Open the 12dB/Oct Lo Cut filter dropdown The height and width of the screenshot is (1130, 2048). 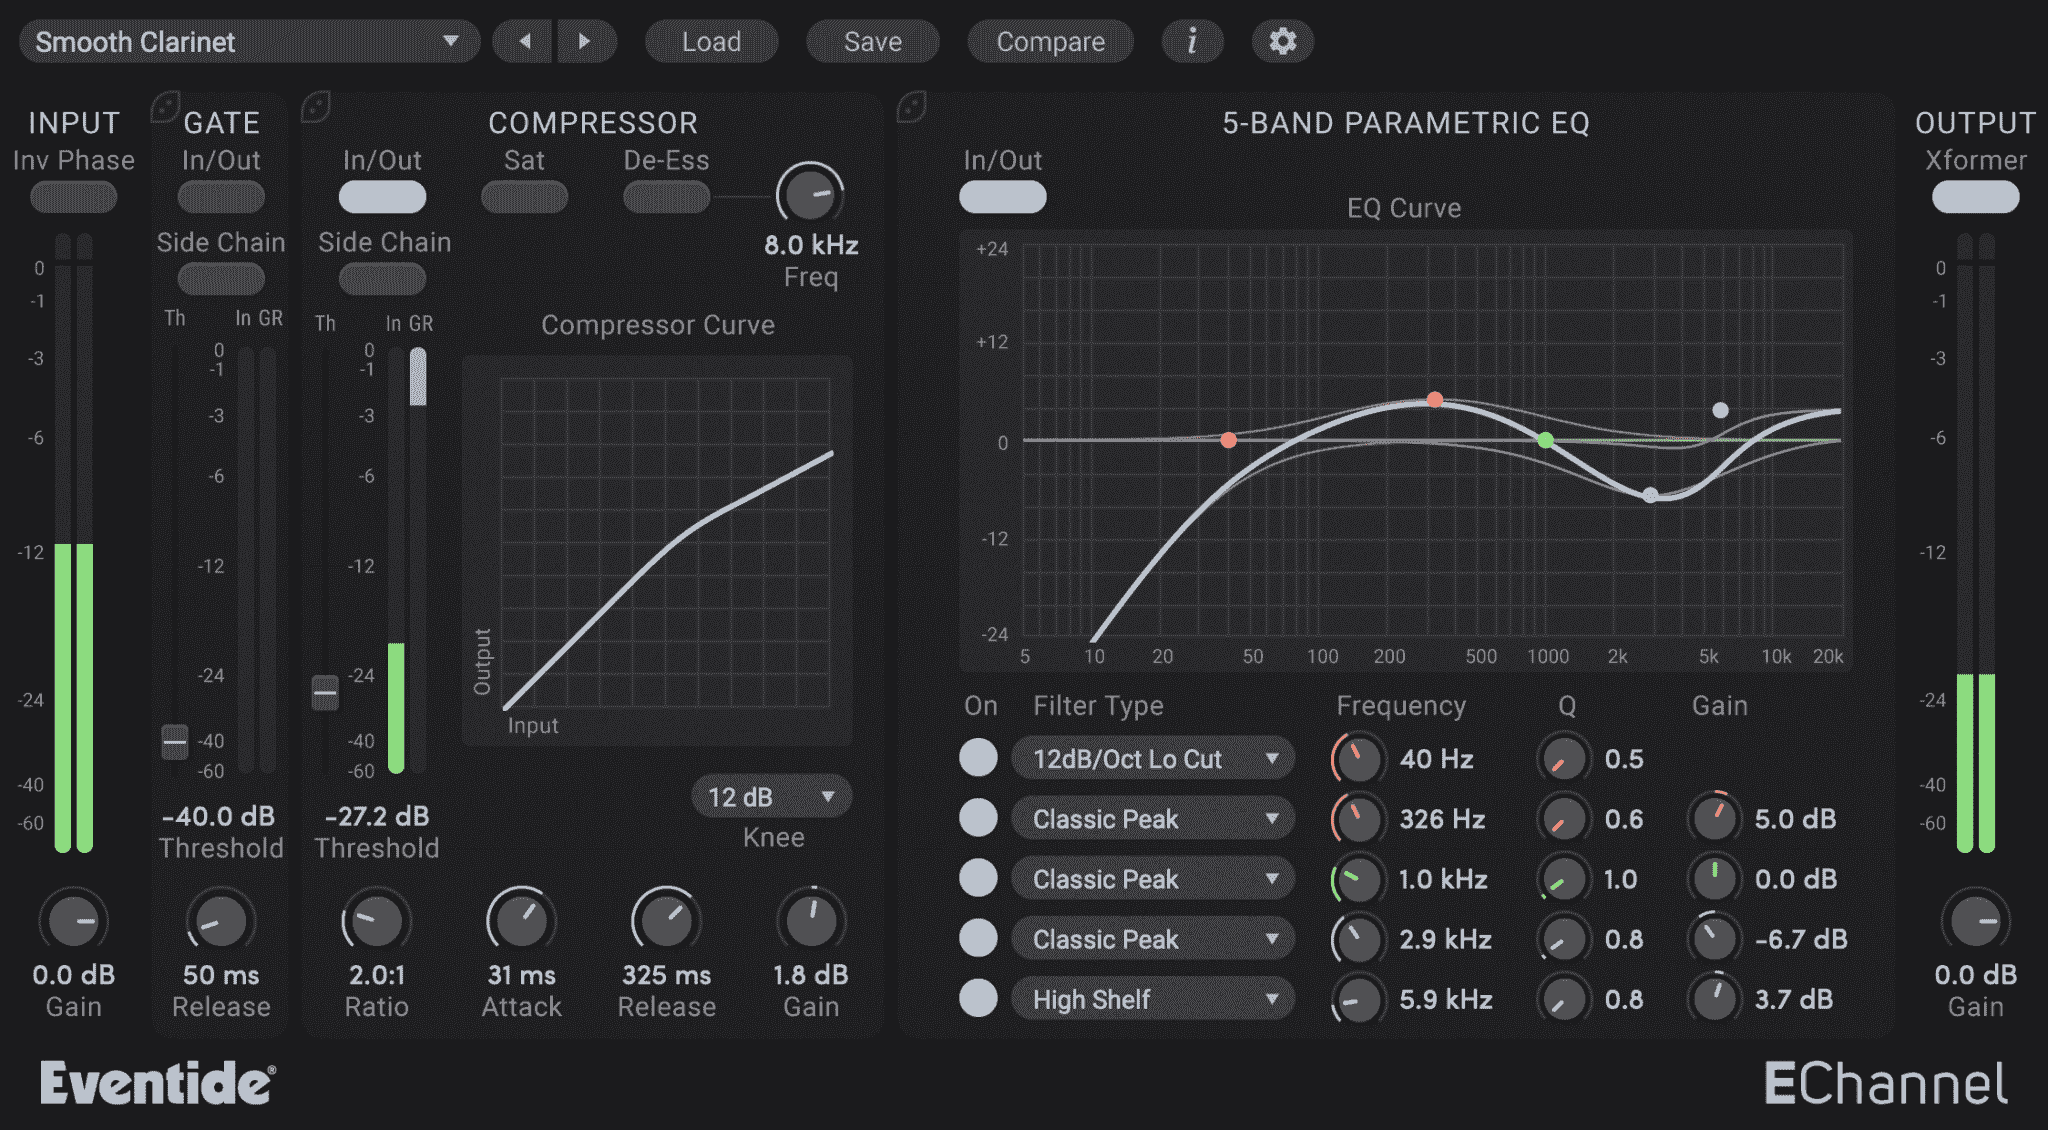point(1152,758)
